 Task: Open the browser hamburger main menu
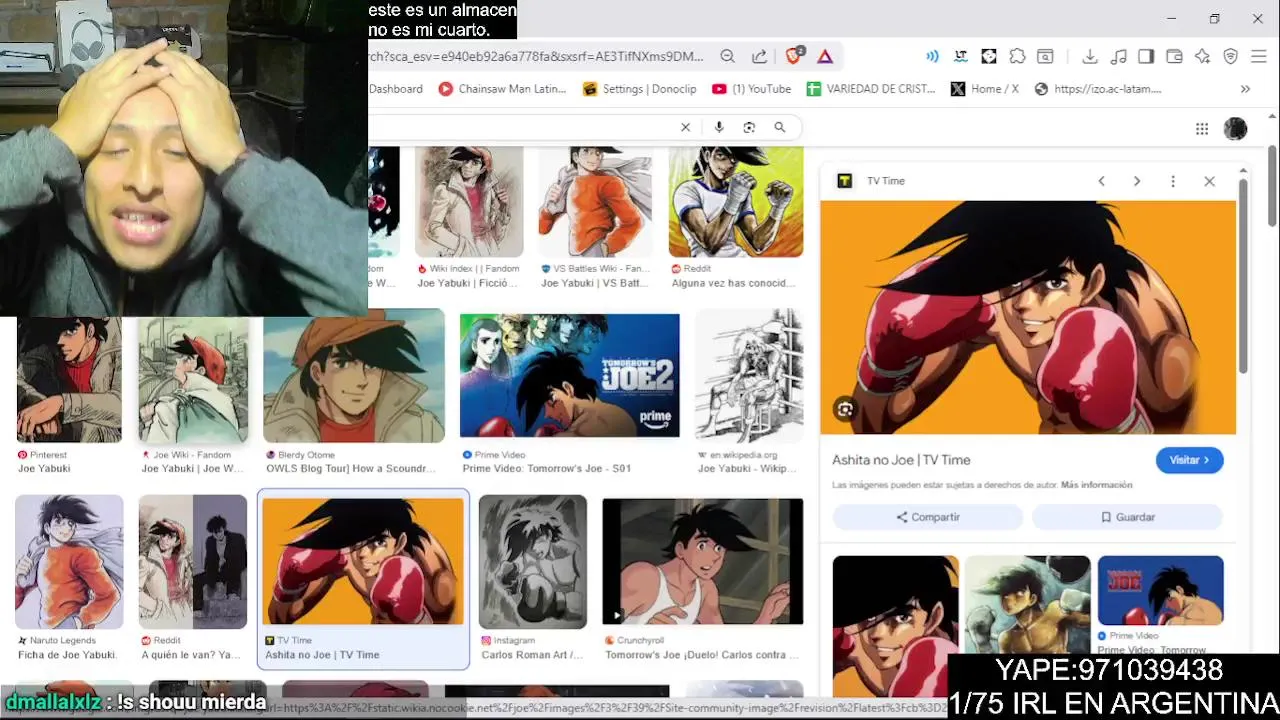point(1258,57)
